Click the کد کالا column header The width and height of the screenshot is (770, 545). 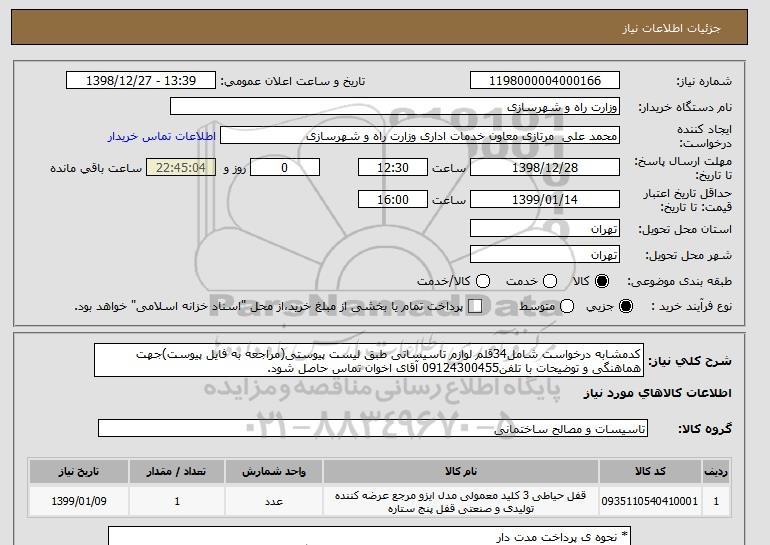(x=650, y=471)
